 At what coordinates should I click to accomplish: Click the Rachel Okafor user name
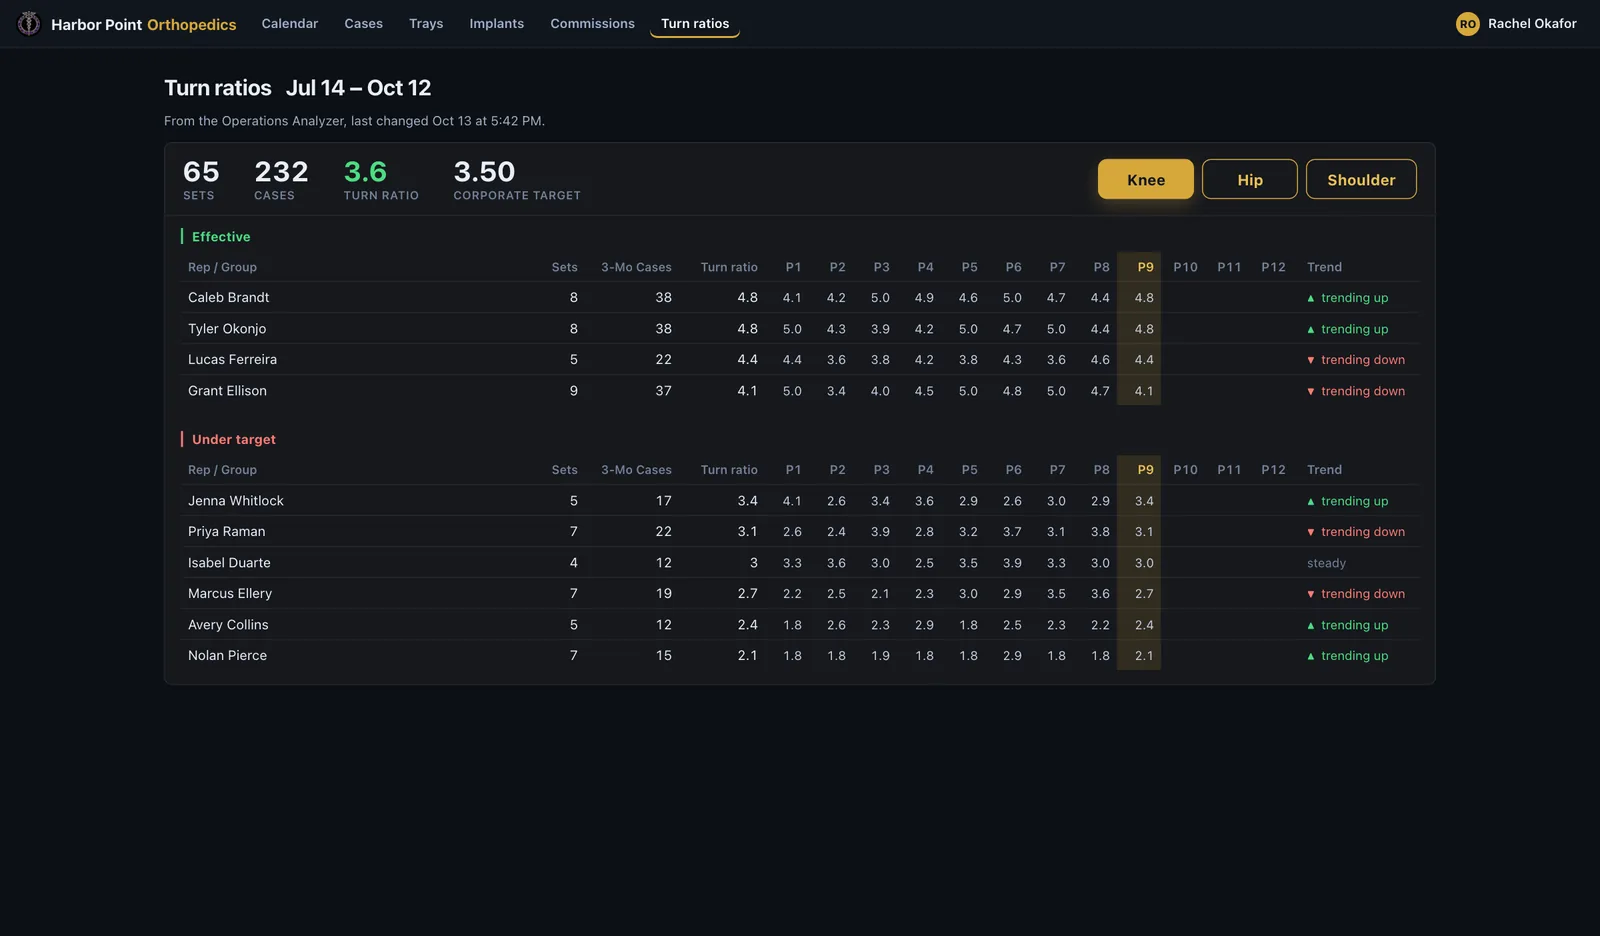pos(1532,24)
